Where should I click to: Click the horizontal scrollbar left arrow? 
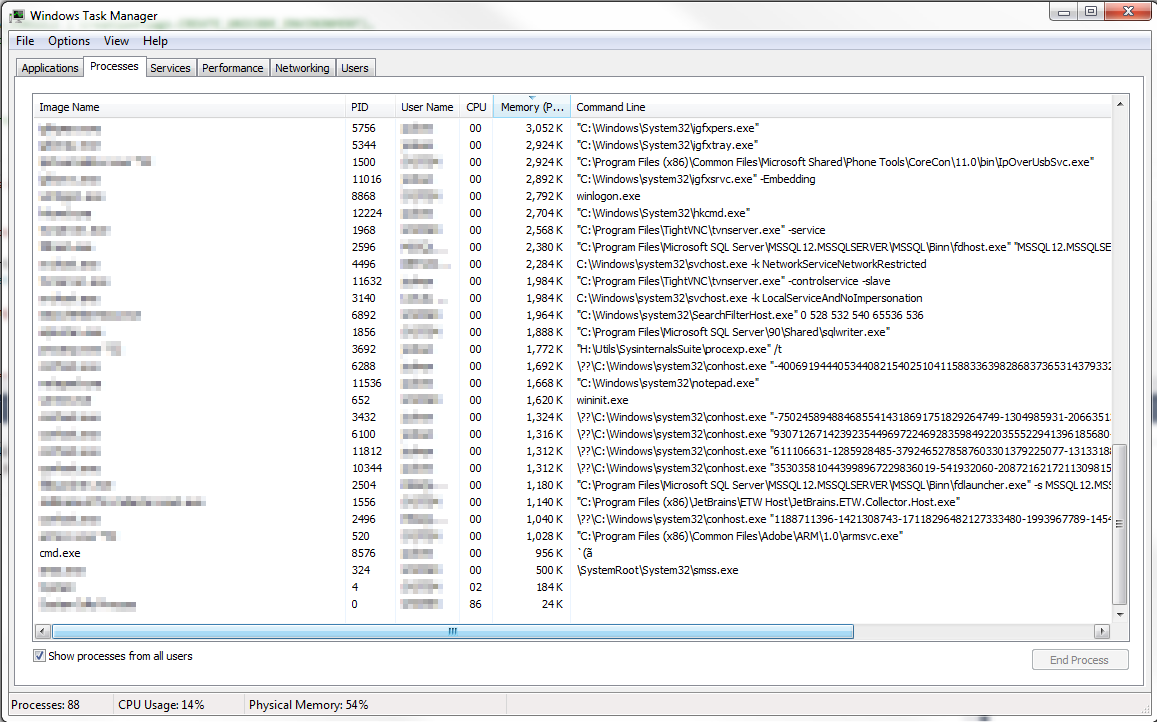(43, 631)
